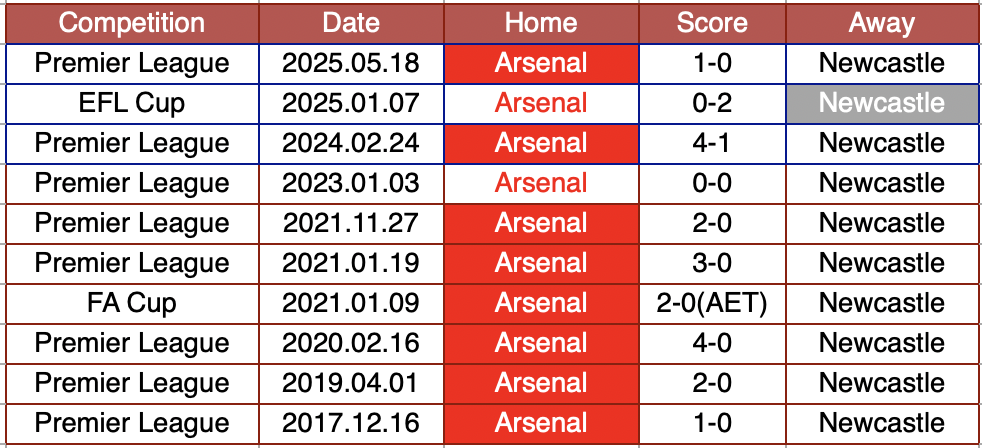Click the Competition column header
This screenshot has width=982, height=448.
[x=131, y=23]
